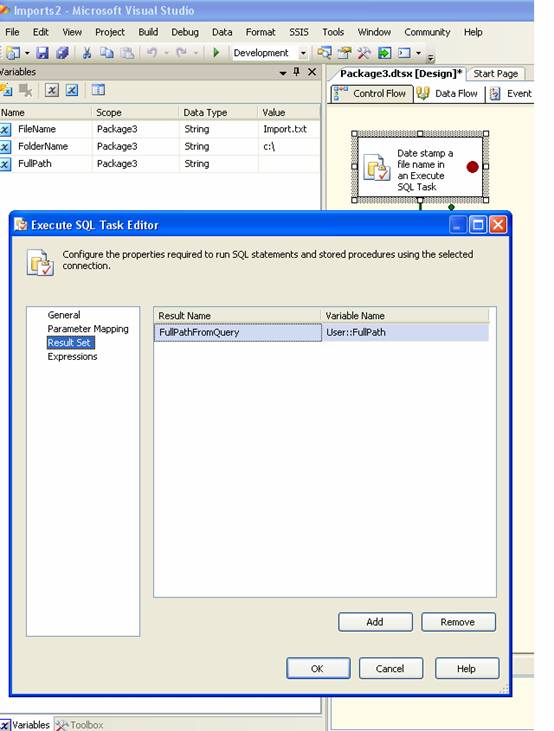The width and height of the screenshot is (554, 731).
Task: Open Properties Window toolbar icon
Action: (x=344, y=53)
